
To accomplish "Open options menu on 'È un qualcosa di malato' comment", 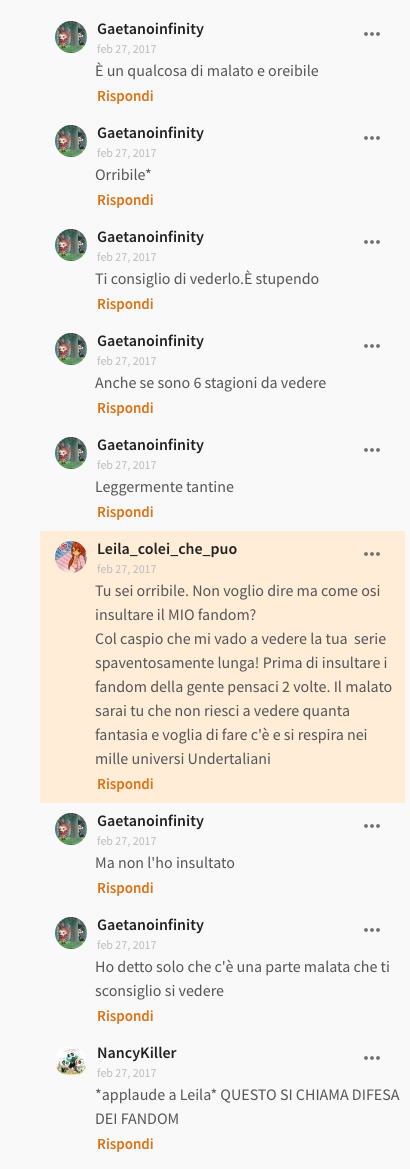I will coord(371,34).
